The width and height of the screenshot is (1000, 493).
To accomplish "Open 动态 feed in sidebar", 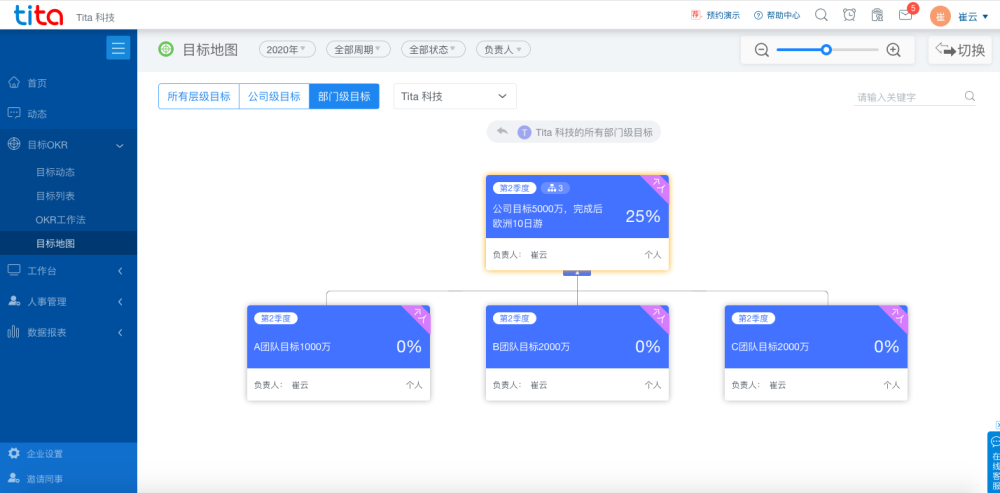I will [68, 114].
